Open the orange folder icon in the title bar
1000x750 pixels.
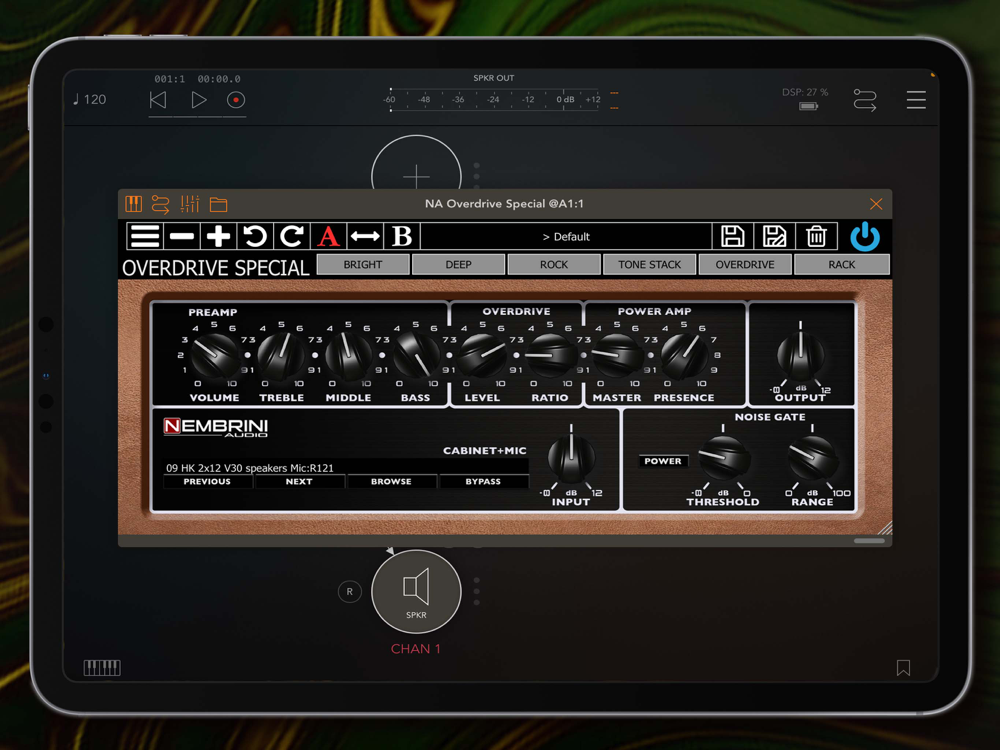tap(219, 204)
